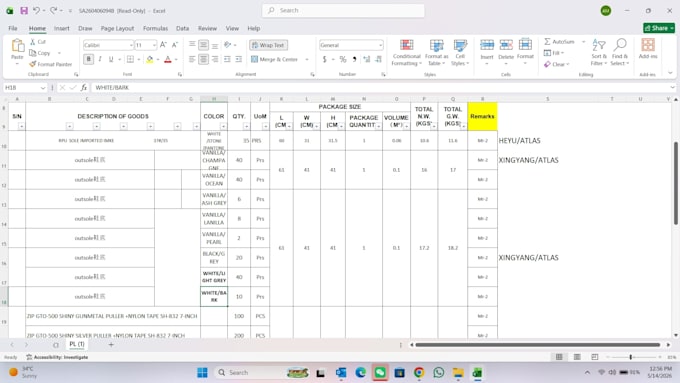Apply Comma Style number format
Viewport: 680px width, 383px height.
pyautogui.click(x=354, y=59)
